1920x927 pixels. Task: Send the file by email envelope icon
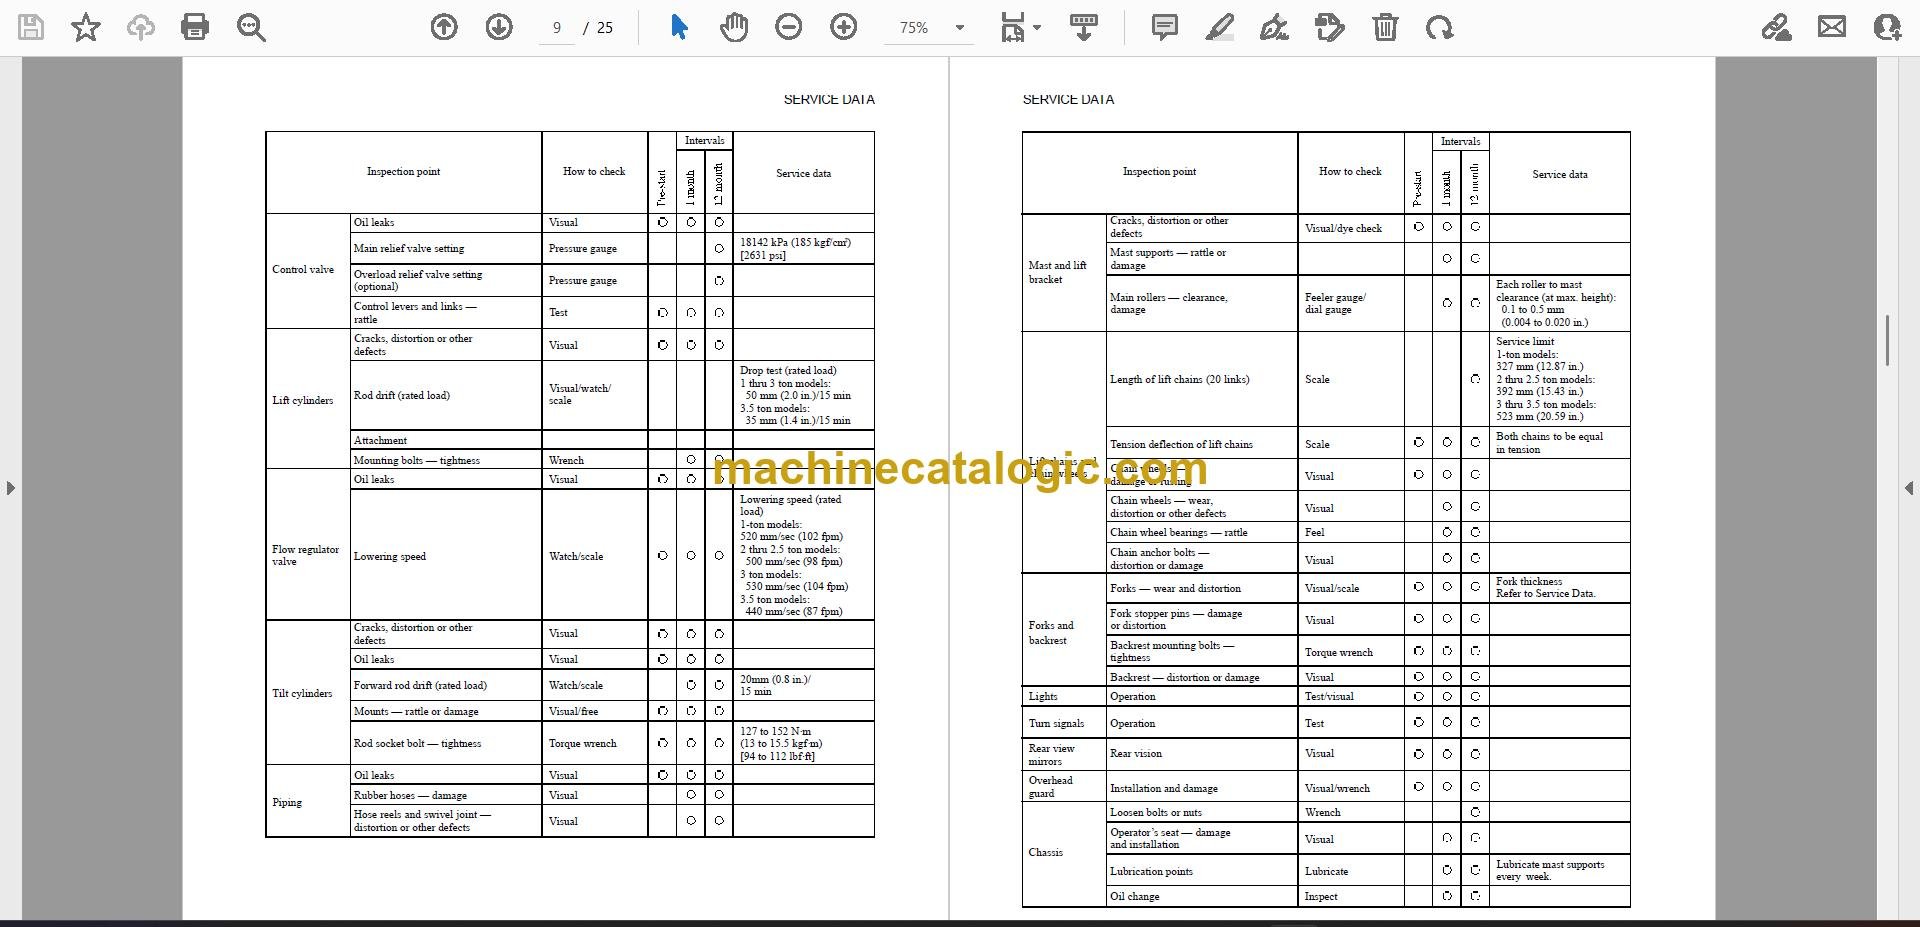[x=1832, y=28]
